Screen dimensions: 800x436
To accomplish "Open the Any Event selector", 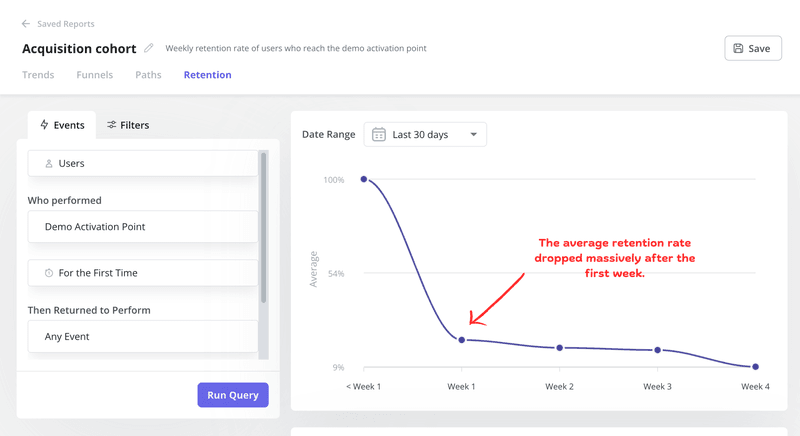I will pos(143,337).
